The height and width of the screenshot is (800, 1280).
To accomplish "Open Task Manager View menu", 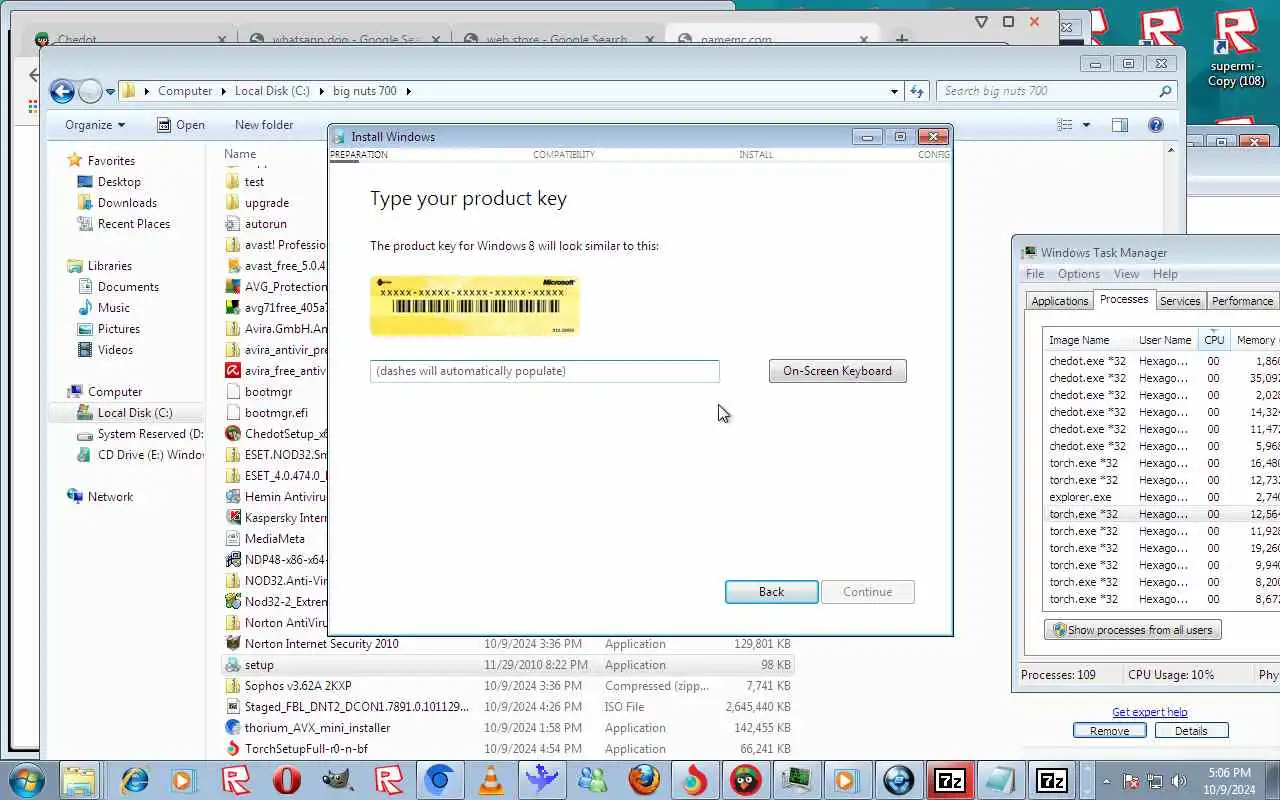I will tap(1126, 274).
